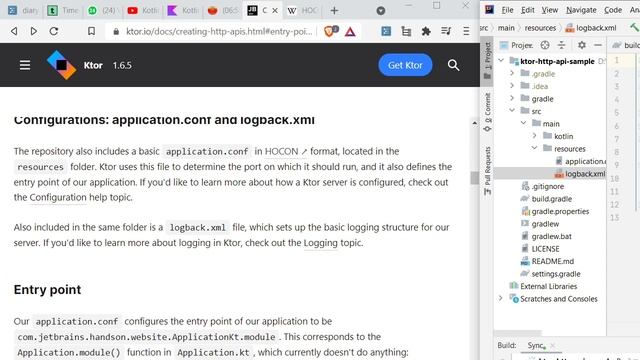640x360 pixels.
Task: Collapse the src folder
Action: [x=512, y=111]
